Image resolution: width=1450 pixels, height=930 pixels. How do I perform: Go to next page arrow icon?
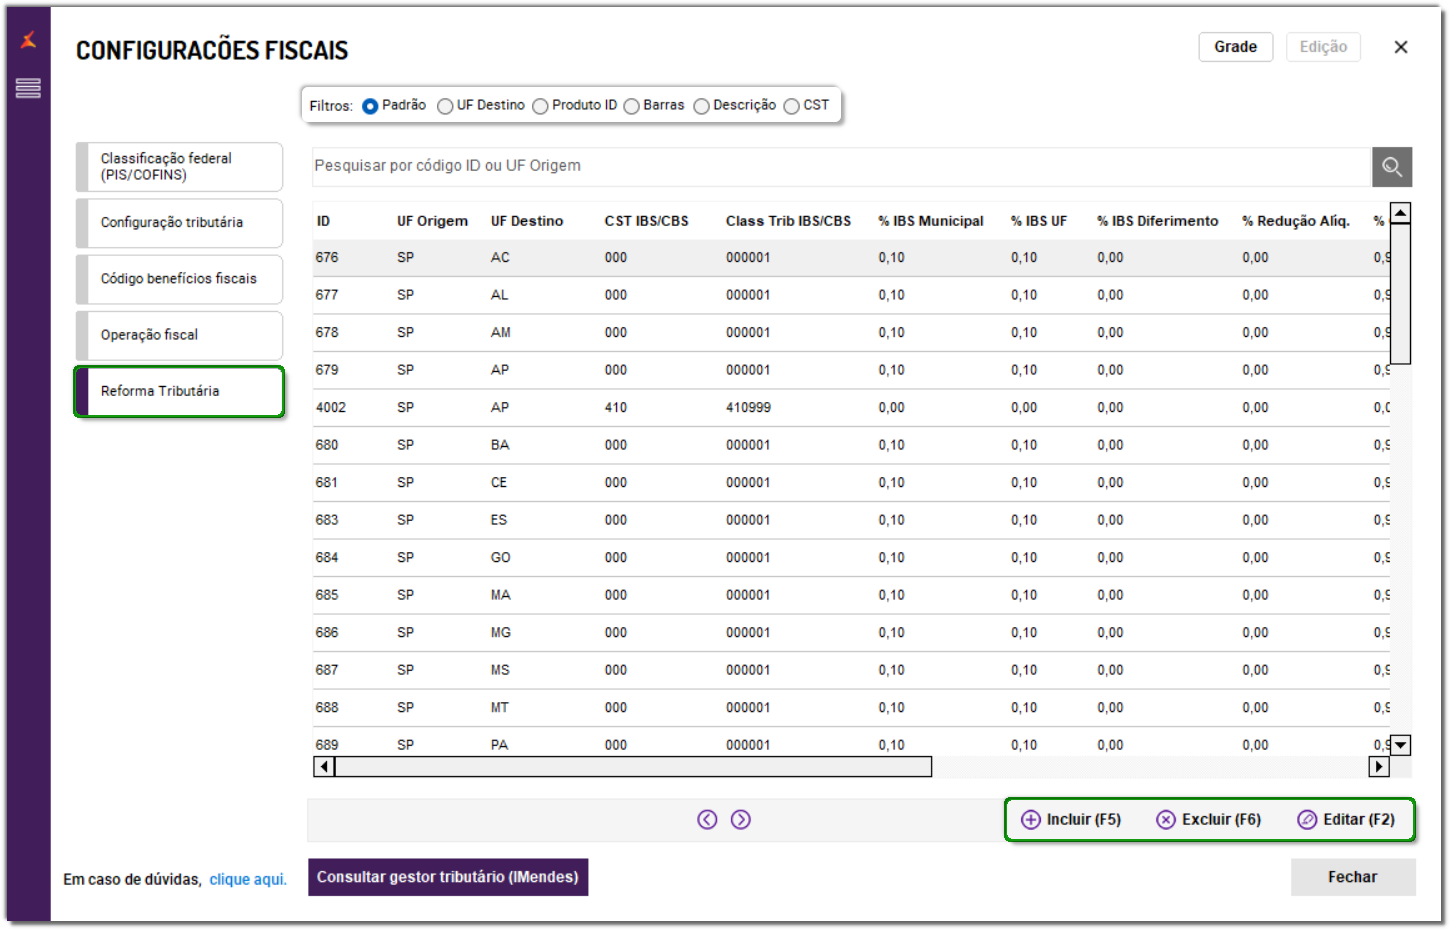pyautogui.click(x=740, y=820)
